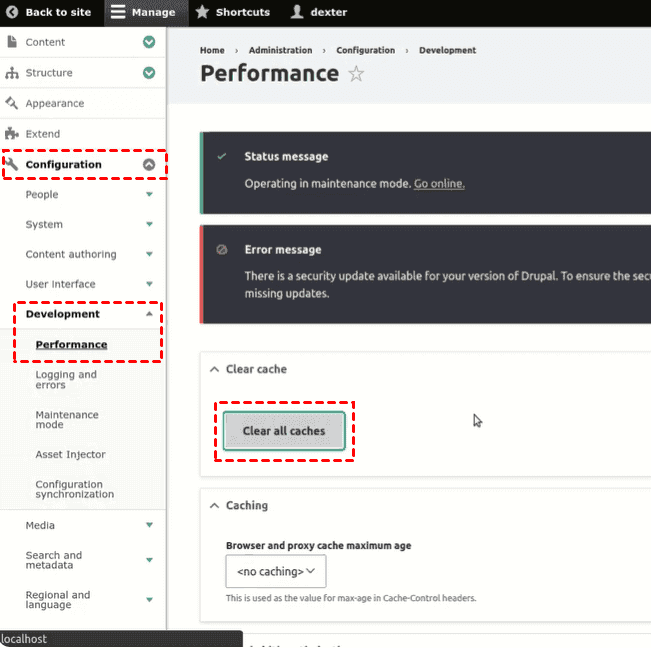Open Search and metadata section
Screen dimensions: 651x648
[x=54, y=560]
